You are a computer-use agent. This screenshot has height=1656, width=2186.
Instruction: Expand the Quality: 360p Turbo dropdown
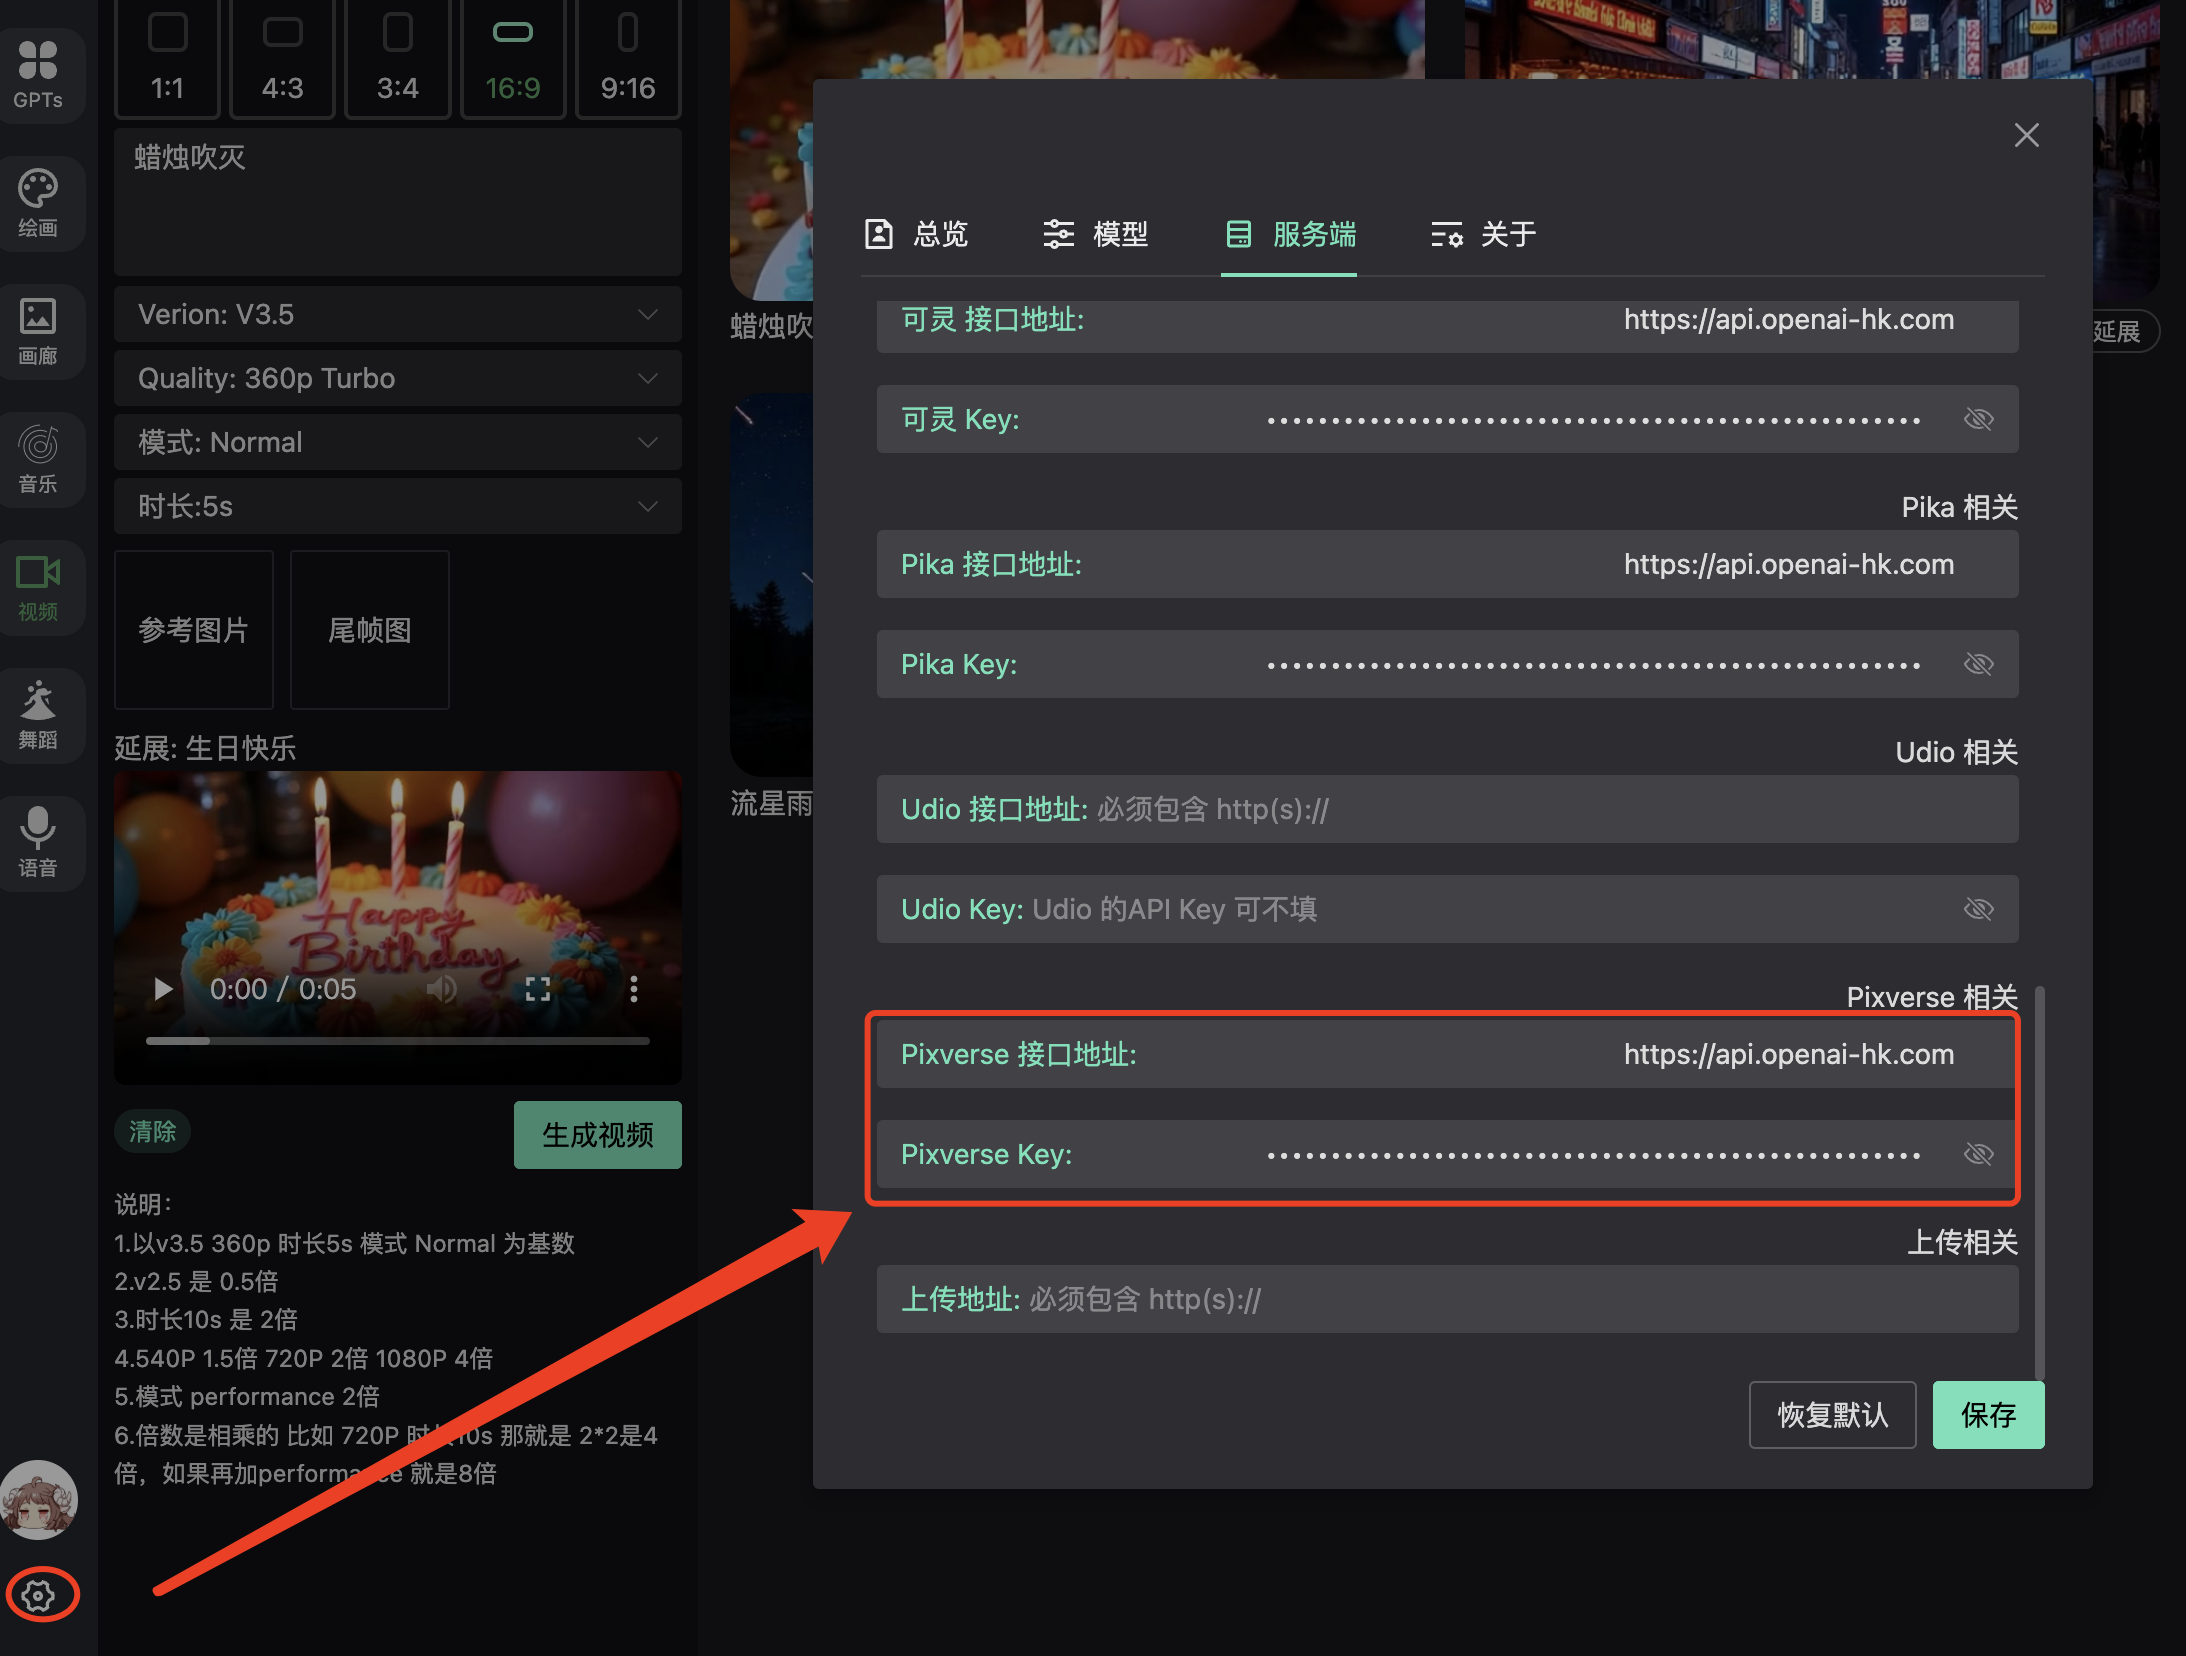(397, 378)
